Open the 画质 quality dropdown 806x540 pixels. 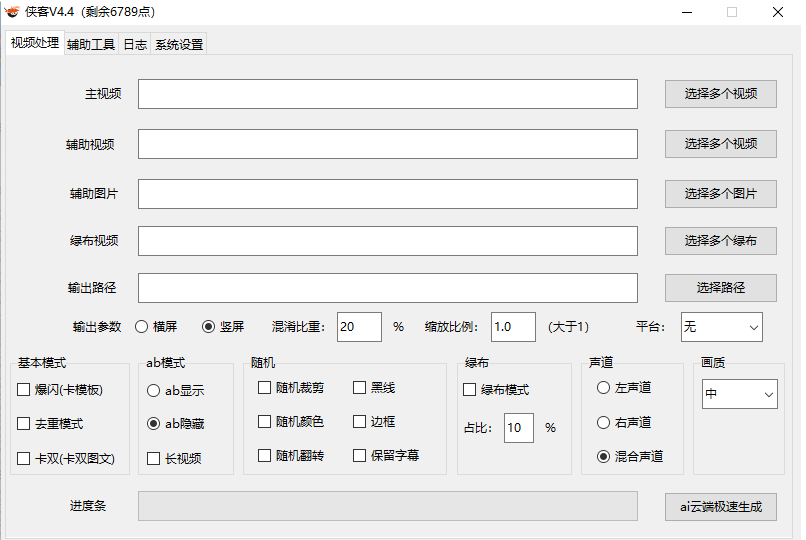click(x=739, y=394)
